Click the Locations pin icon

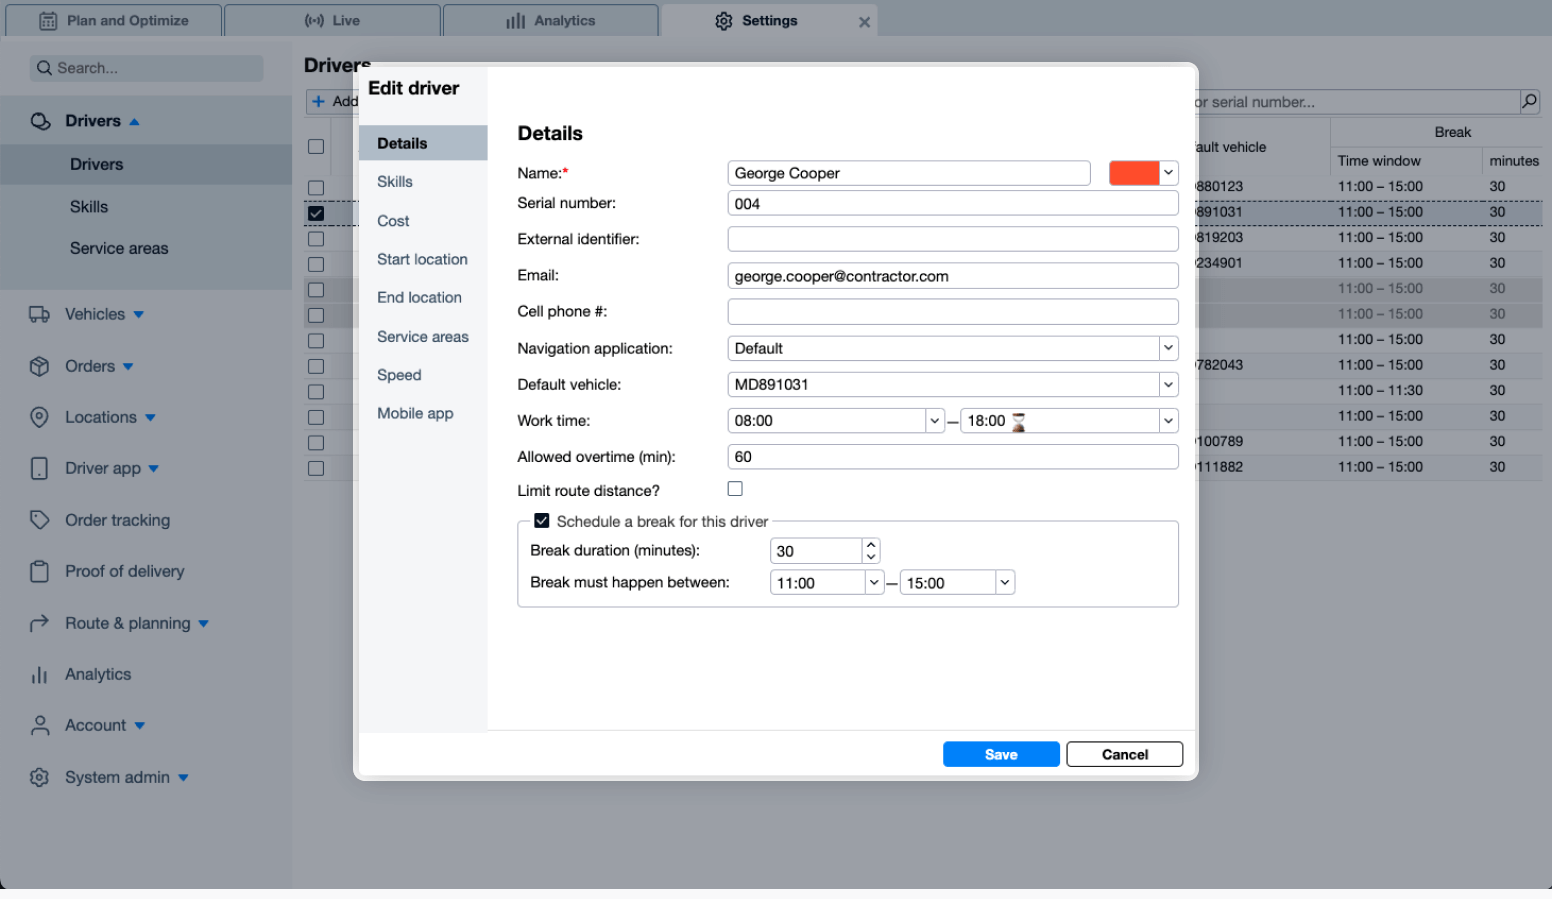[x=40, y=417]
